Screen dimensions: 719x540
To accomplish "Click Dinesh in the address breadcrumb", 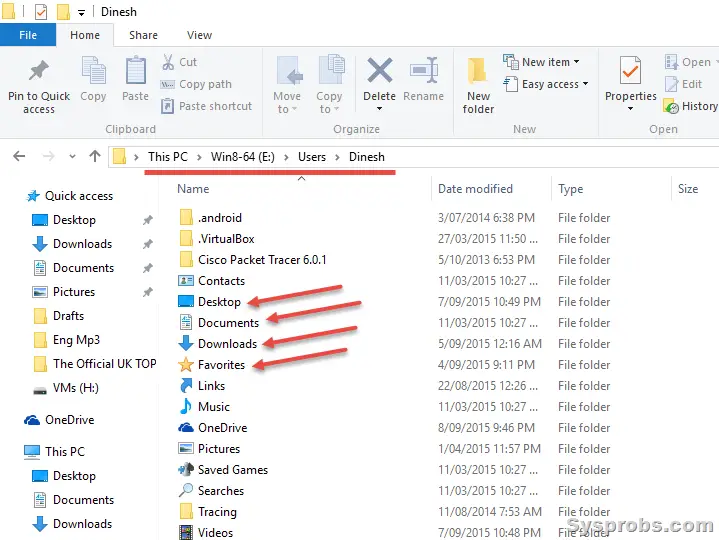I will point(367,157).
